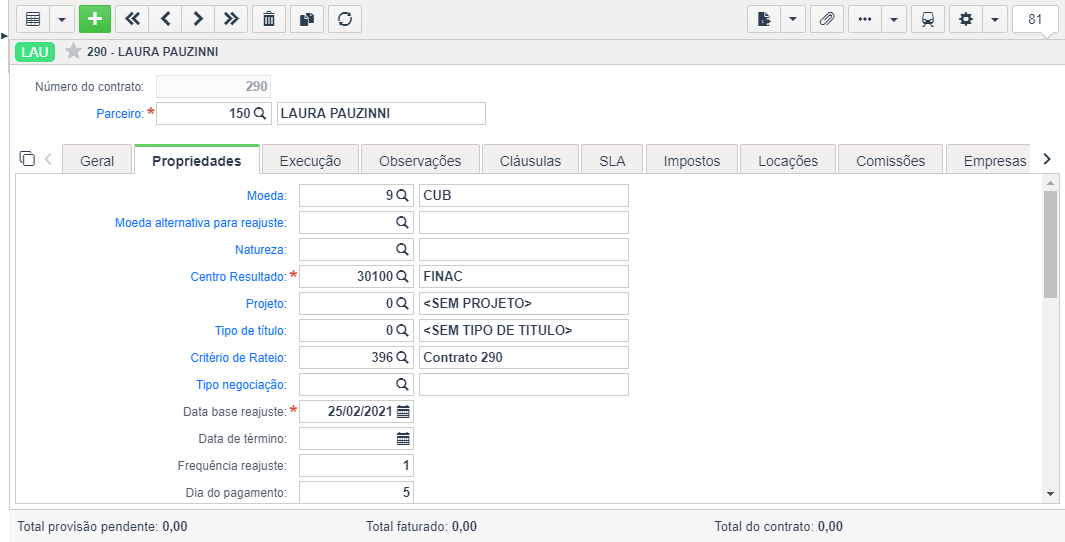Jump to the last record
This screenshot has width=1065, height=542.
tap(231, 19)
